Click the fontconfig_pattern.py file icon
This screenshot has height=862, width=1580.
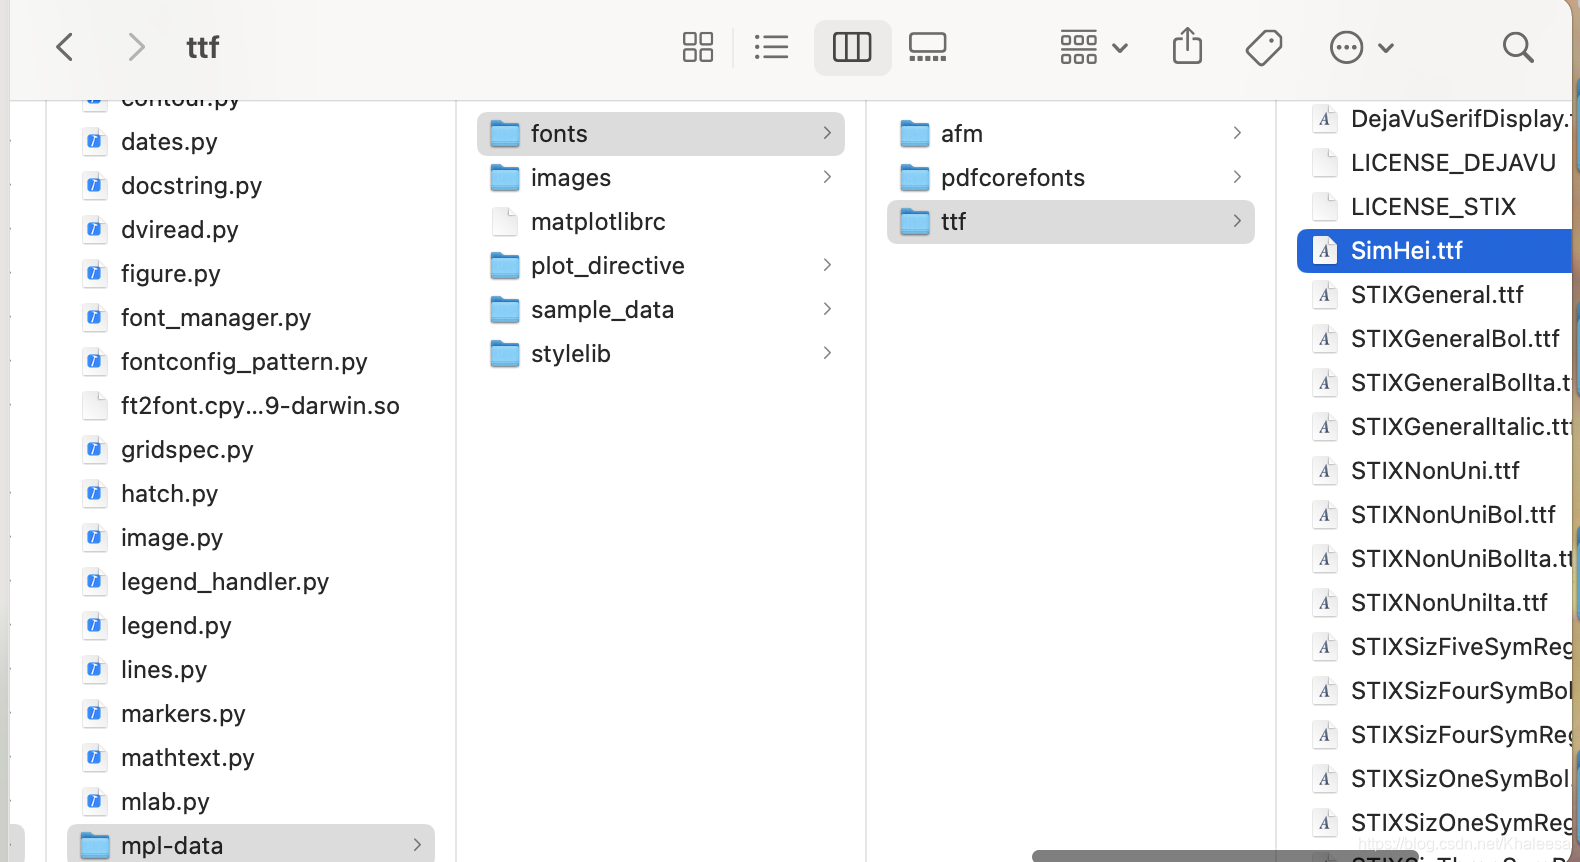point(95,361)
